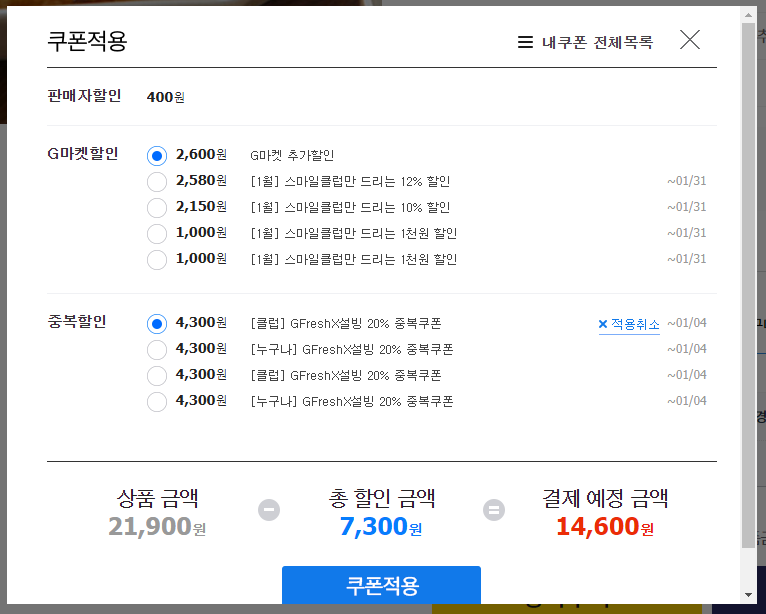Click the blue 쿠폰적용 button
Viewport: 766px width, 614px height.
click(x=381, y=585)
